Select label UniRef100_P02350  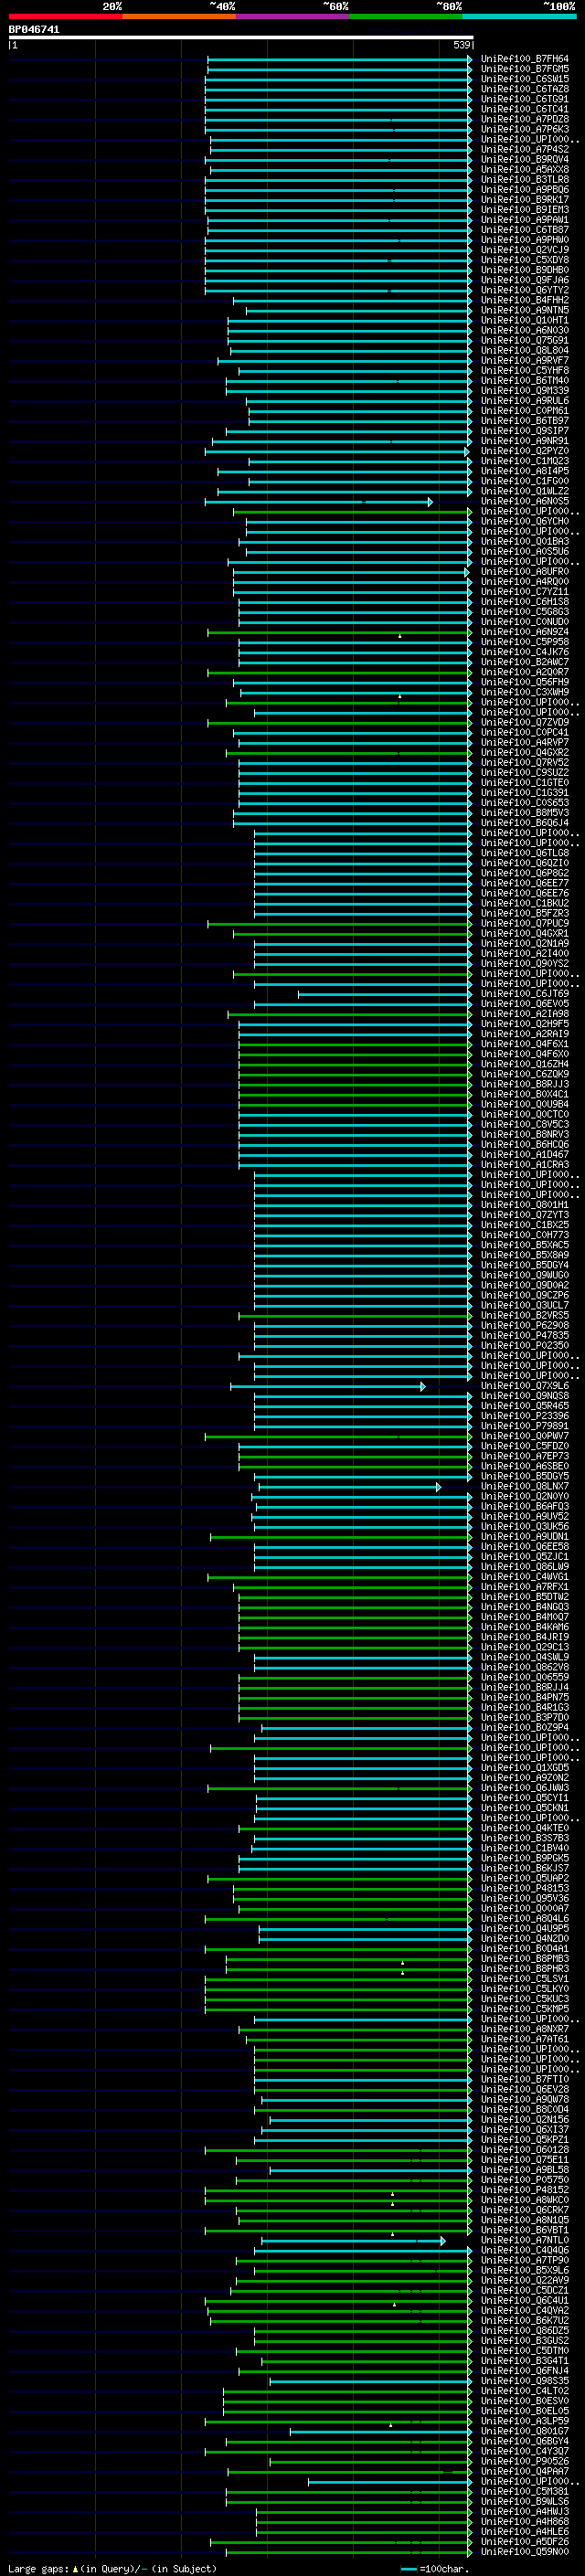(x=524, y=1346)
